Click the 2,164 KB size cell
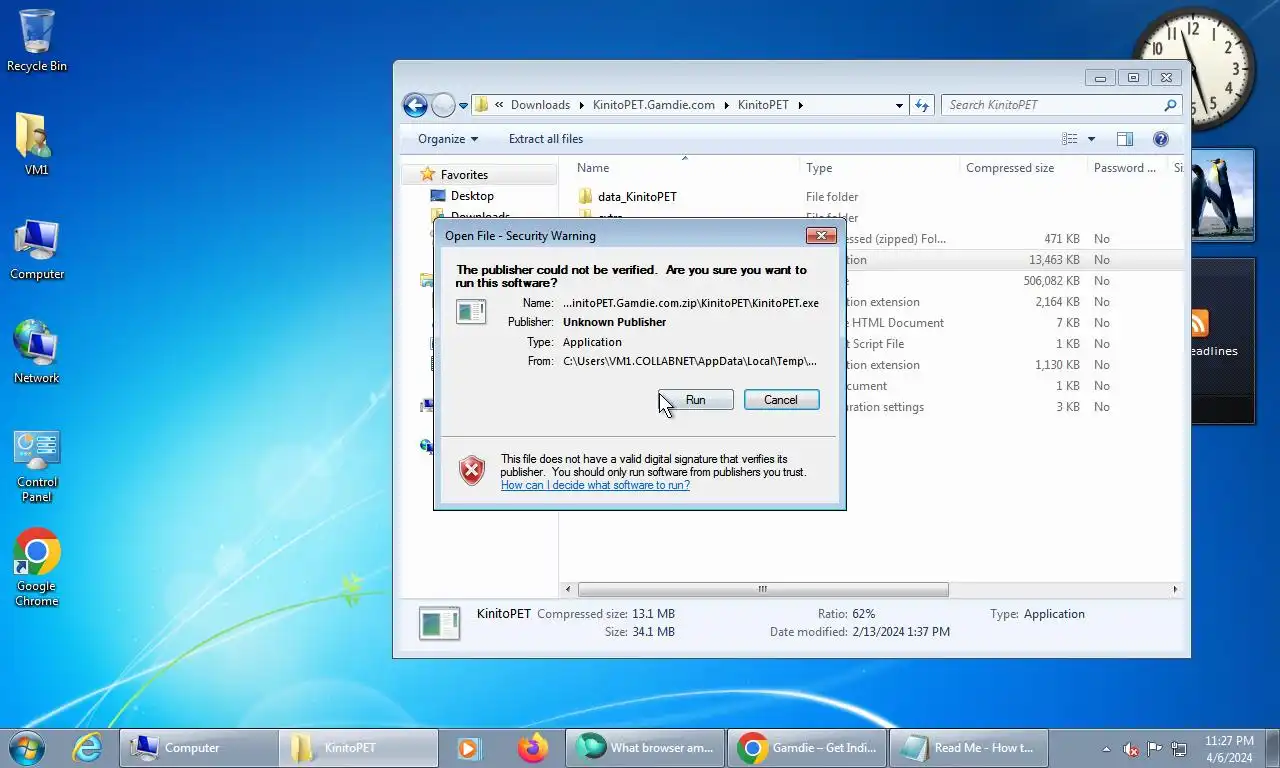The height and width of the screenshot is (768, 1280). pyautogui.click(x=1057, y=302)
